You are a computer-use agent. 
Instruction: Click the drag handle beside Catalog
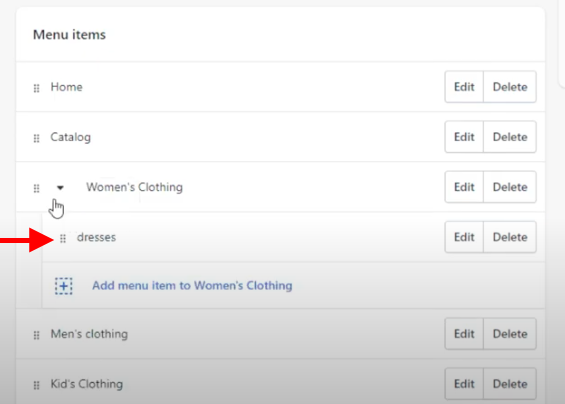point(36,138)
